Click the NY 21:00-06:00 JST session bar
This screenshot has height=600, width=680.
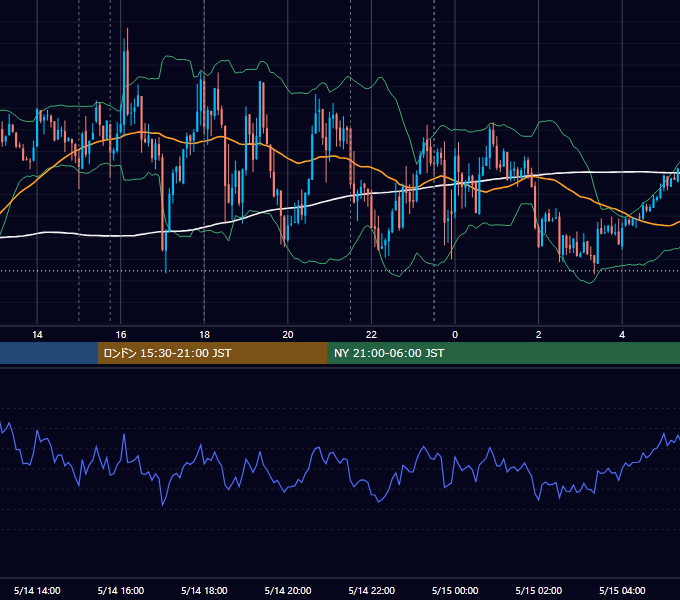tap(503, 353)
